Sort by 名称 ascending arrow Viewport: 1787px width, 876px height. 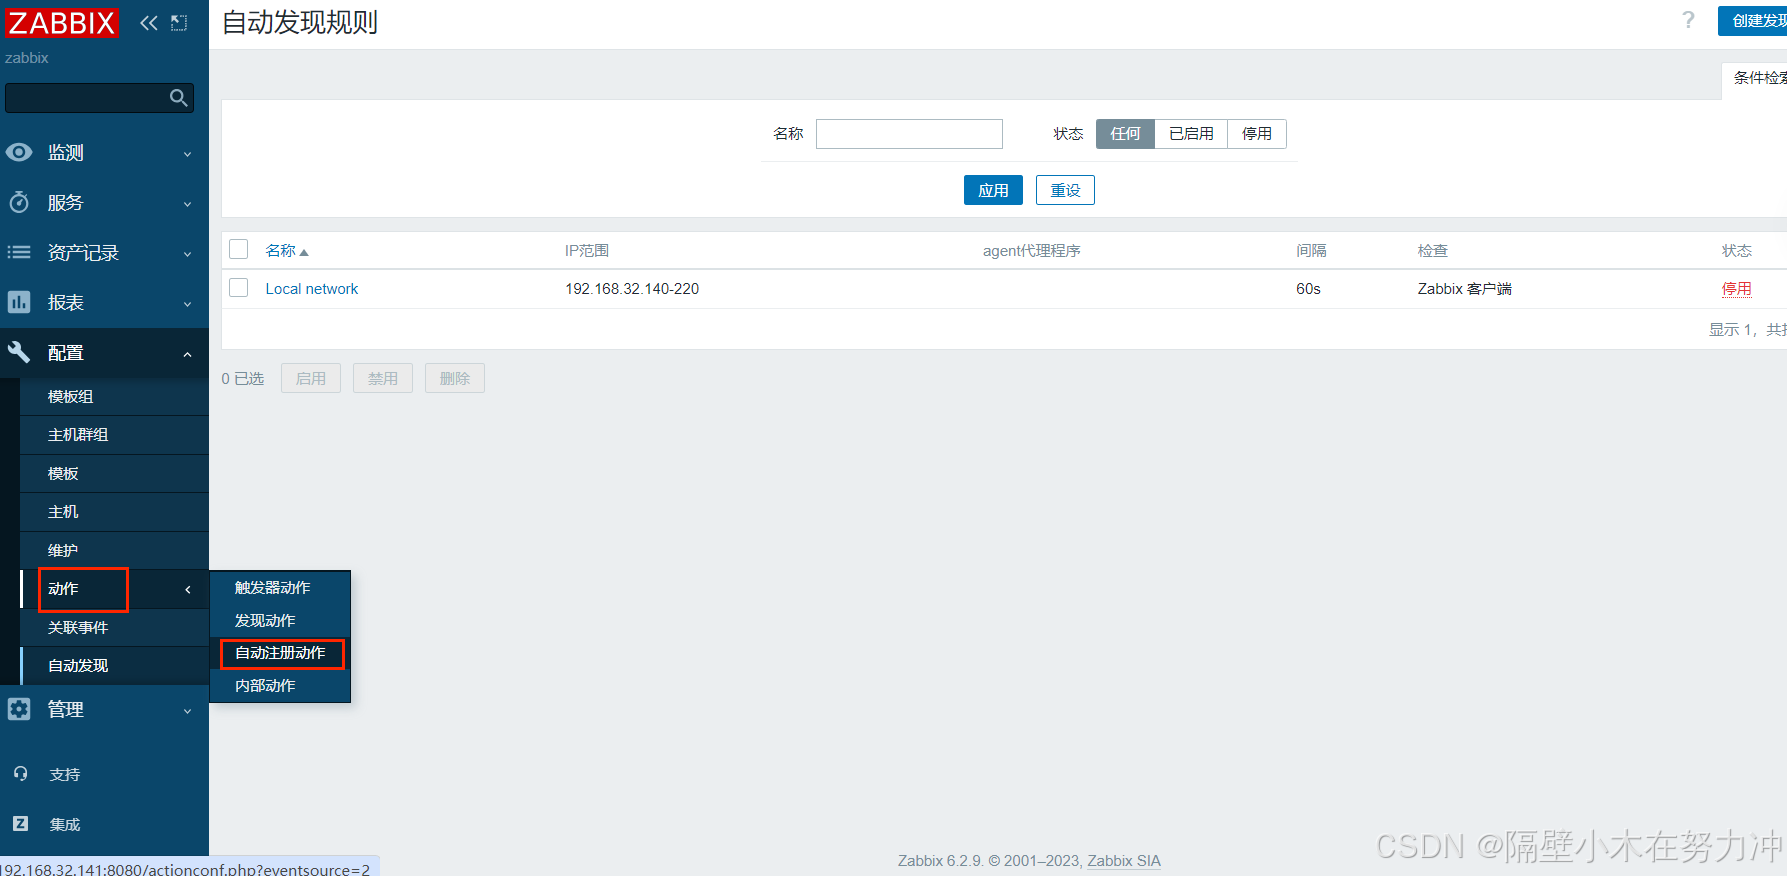304,252
